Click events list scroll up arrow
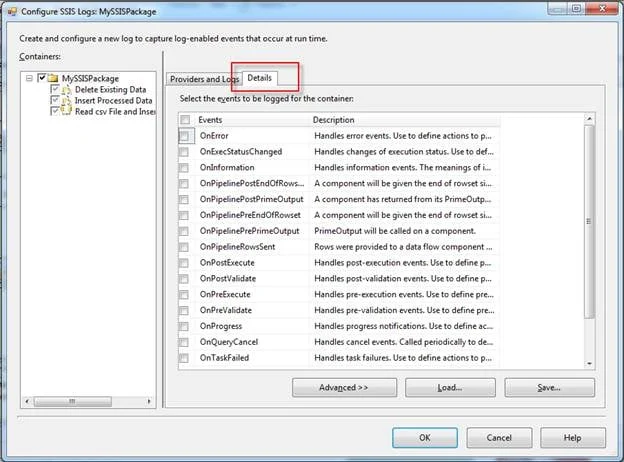Image resolution: width=624 pixels, height=462 pixels. click(589, 119)
